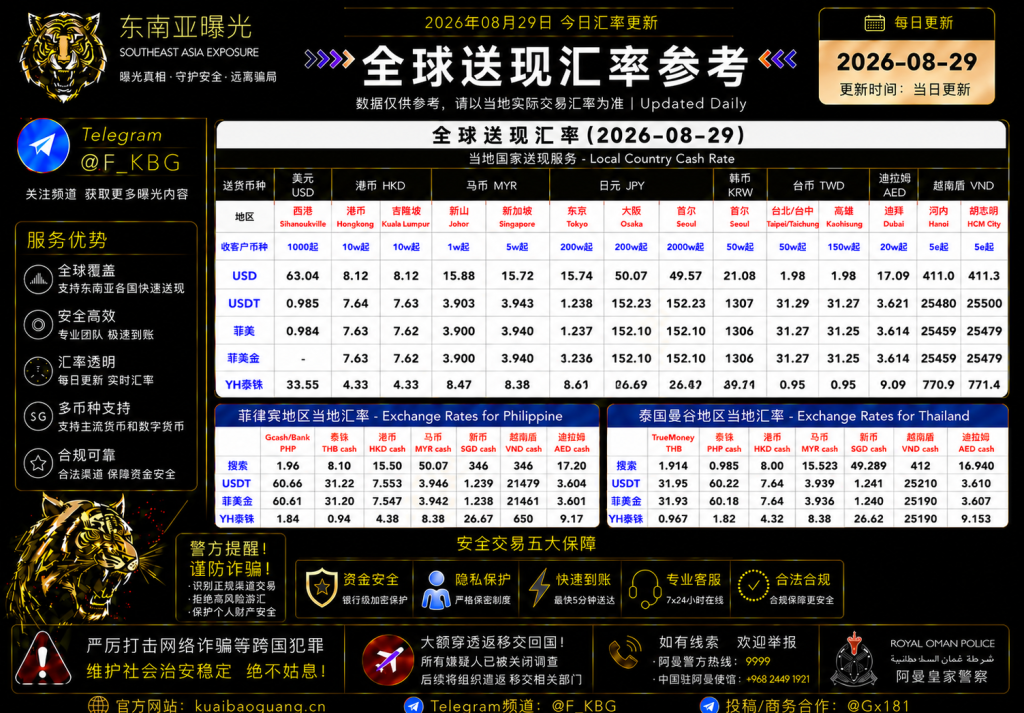Click the dotted checkmark icon for 合法合规
This screenshot has width=1024, height=713.
coord(754,586)
